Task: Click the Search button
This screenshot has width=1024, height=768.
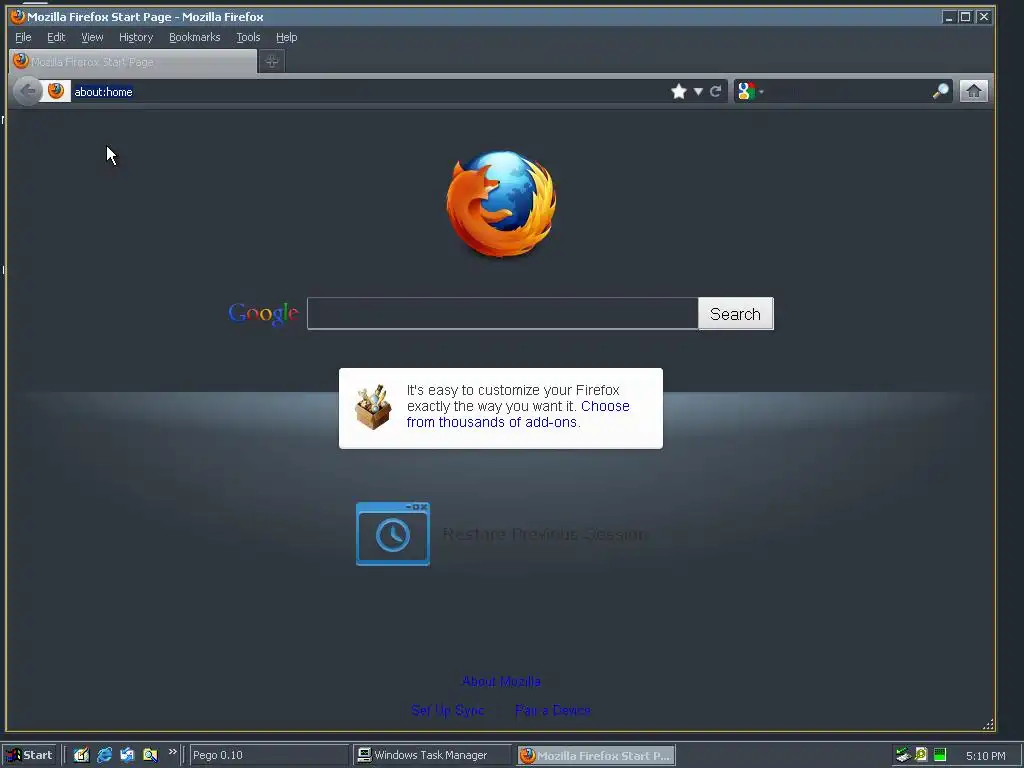Action: click(735, 314)
